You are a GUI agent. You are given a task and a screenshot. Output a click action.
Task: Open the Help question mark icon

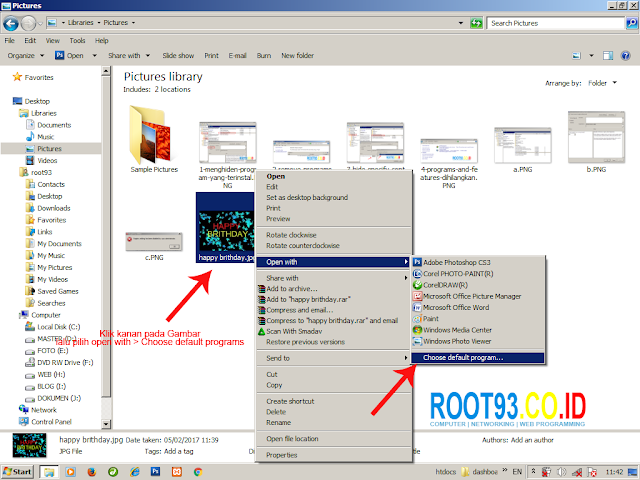coord(625,56)
